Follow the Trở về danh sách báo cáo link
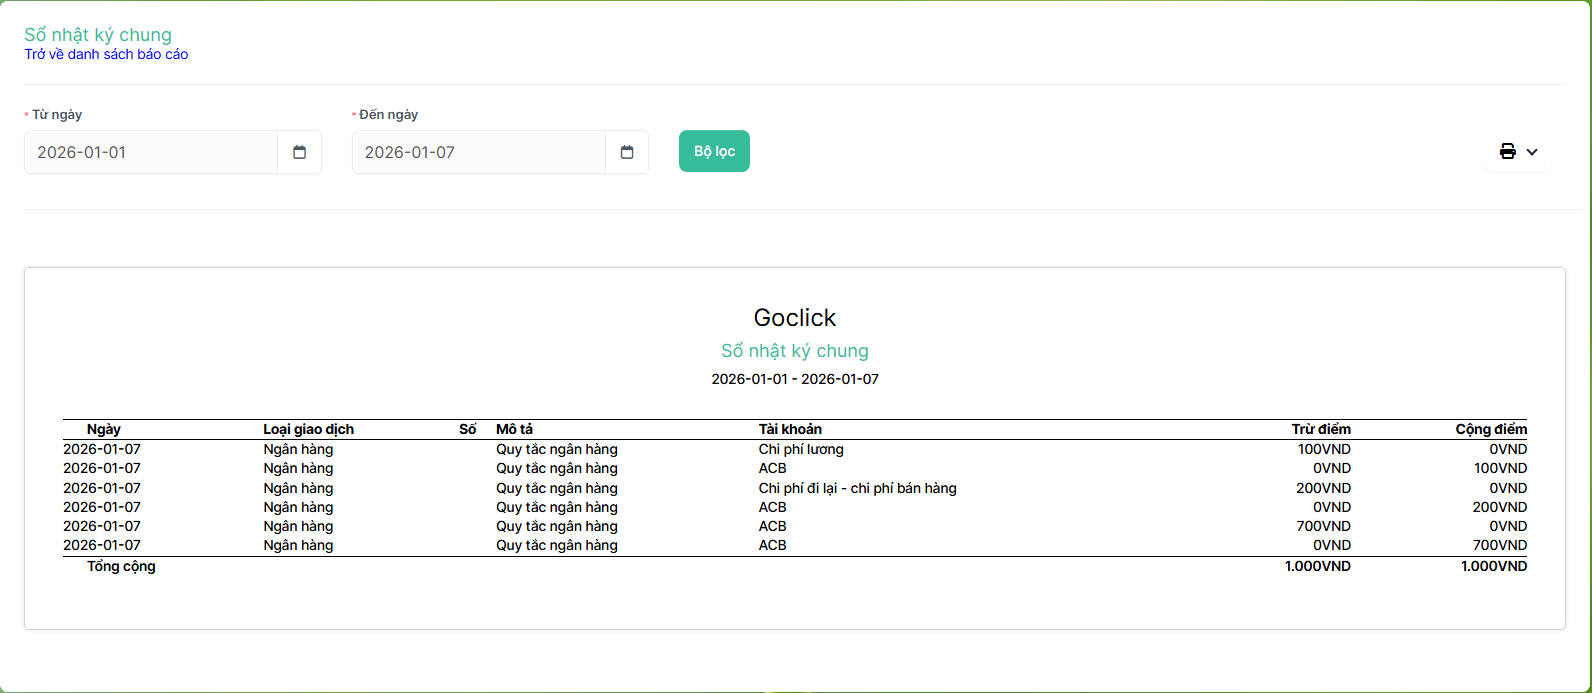 coord(106,55)
